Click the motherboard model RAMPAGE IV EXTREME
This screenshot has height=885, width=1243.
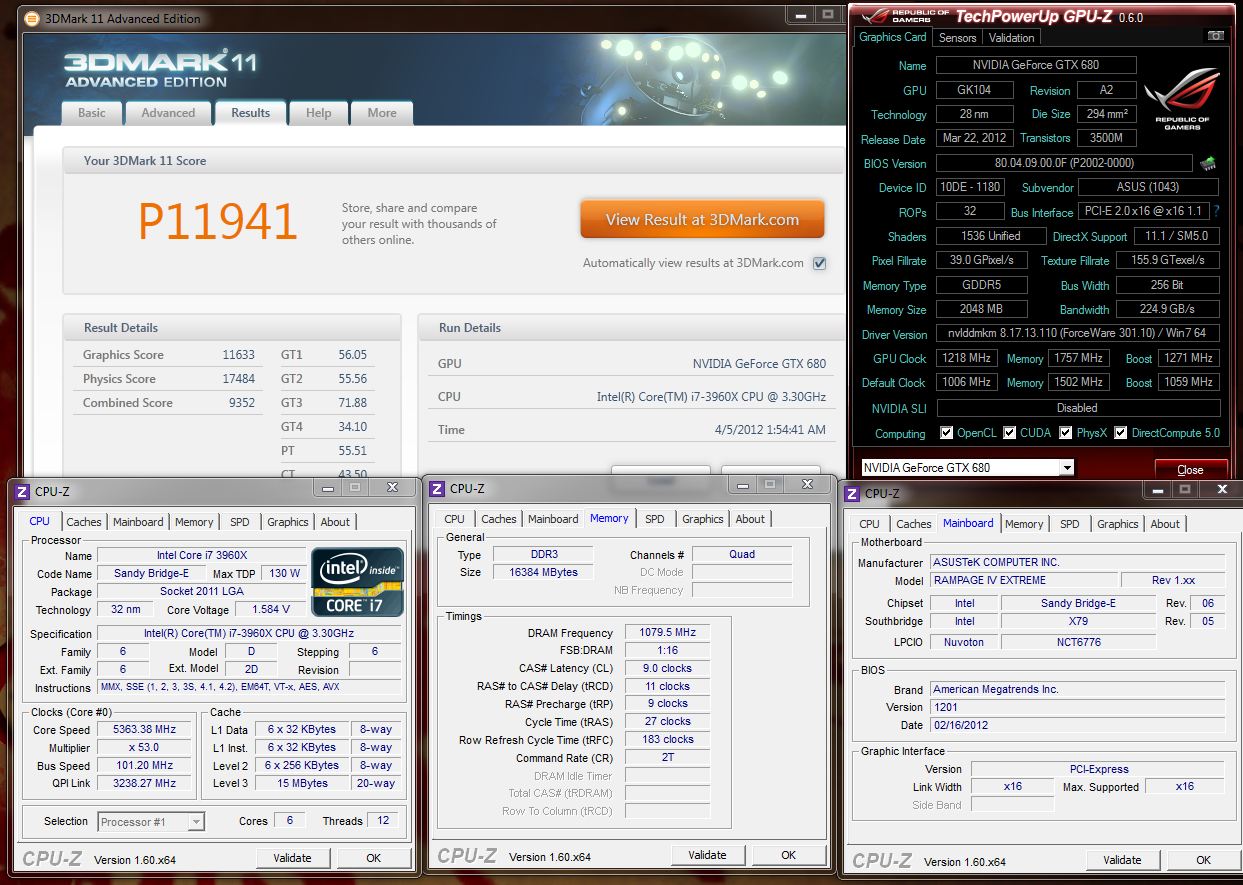point(1024,580)
